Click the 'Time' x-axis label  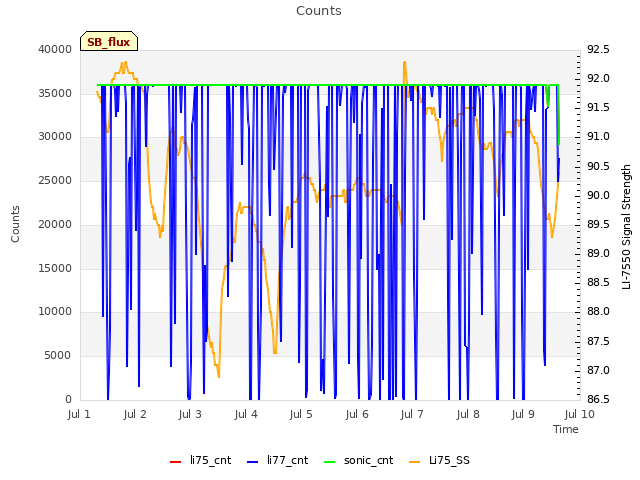tap(566, 429)
